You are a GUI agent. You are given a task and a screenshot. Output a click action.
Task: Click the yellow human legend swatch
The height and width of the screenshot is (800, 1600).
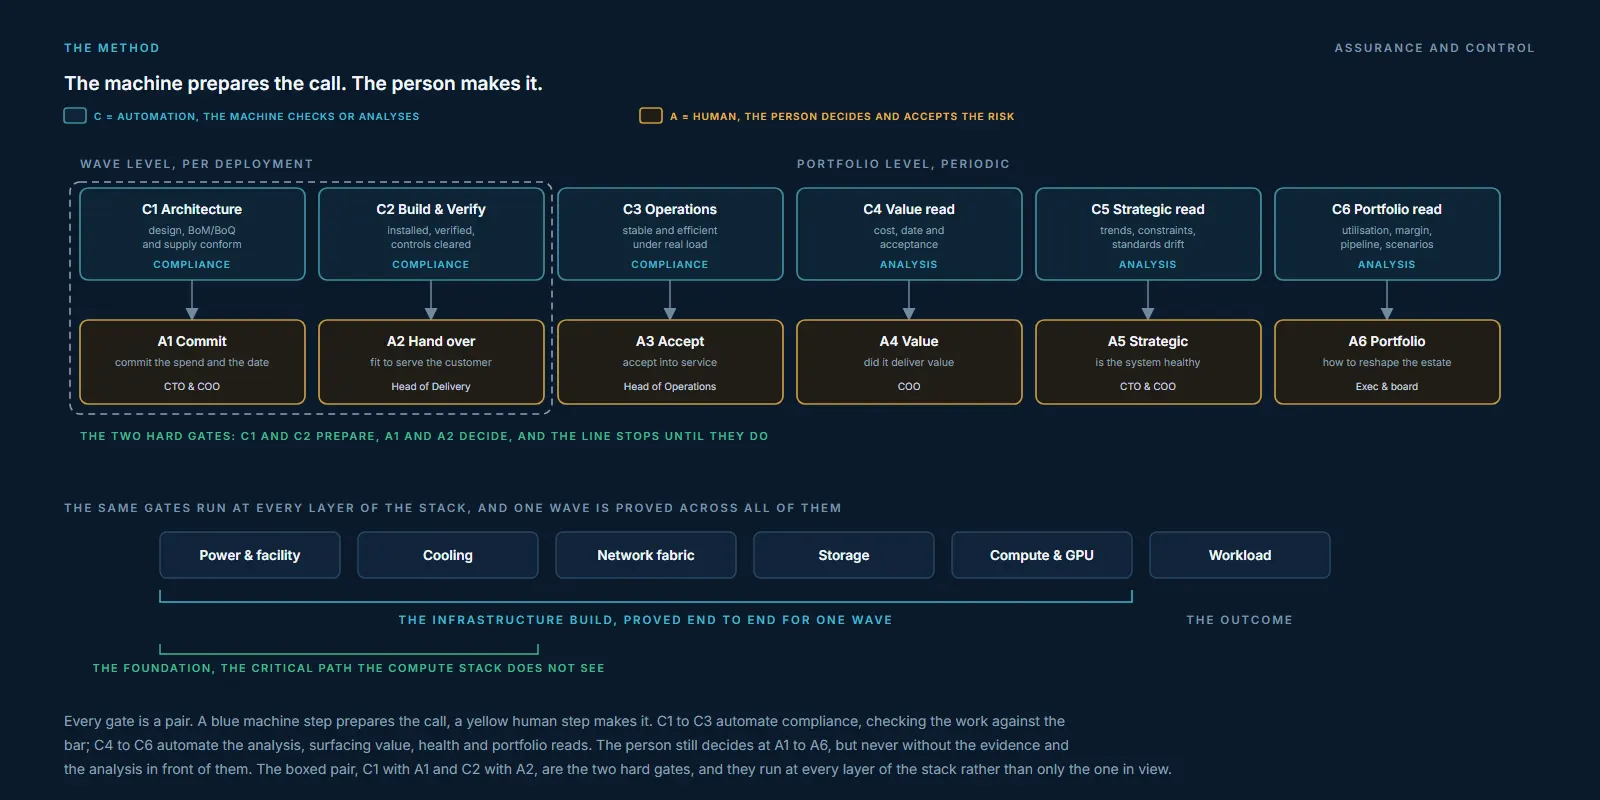pos(651,116)
